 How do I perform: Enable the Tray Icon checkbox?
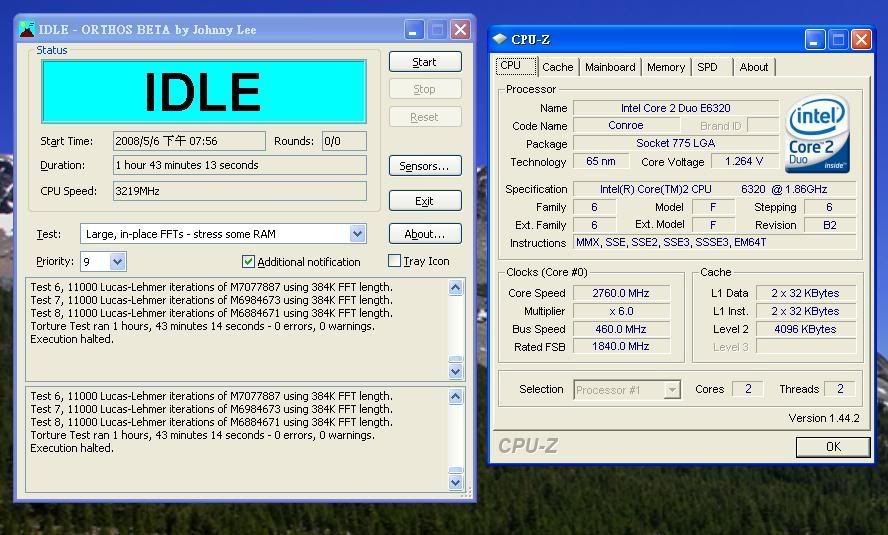coord(394,261)
